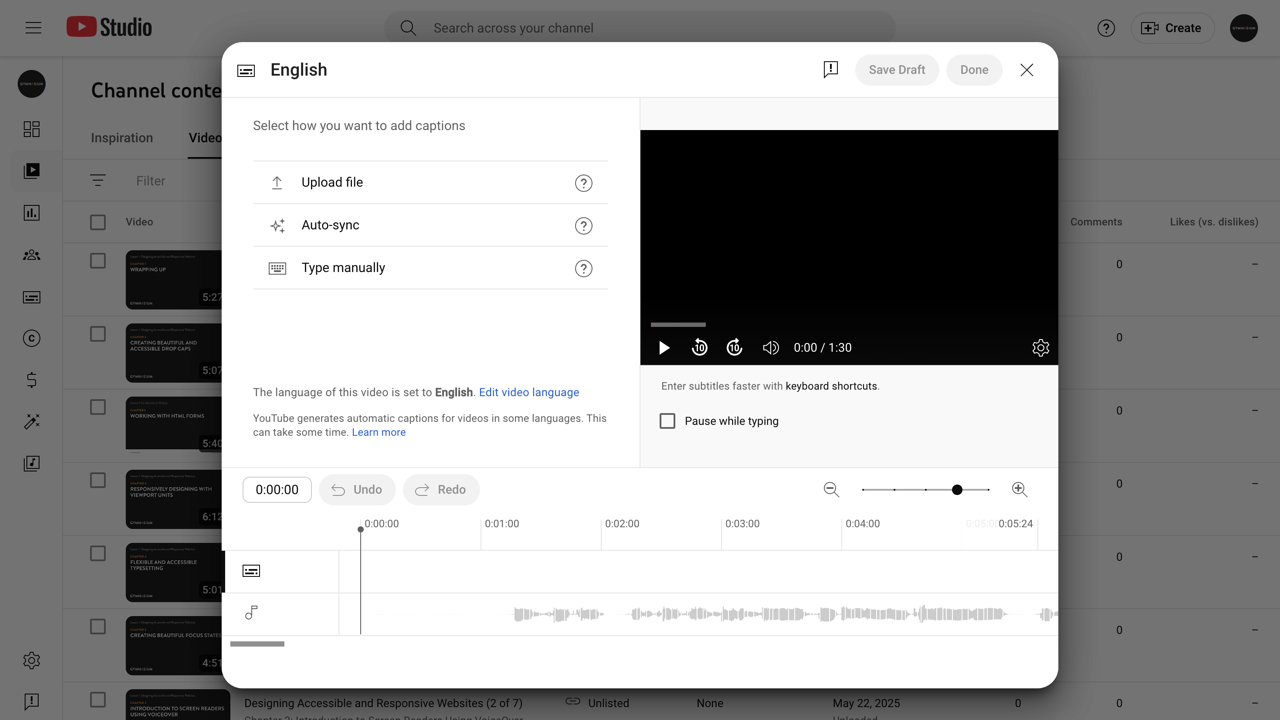Click the audio waveform track

[698, 614]
